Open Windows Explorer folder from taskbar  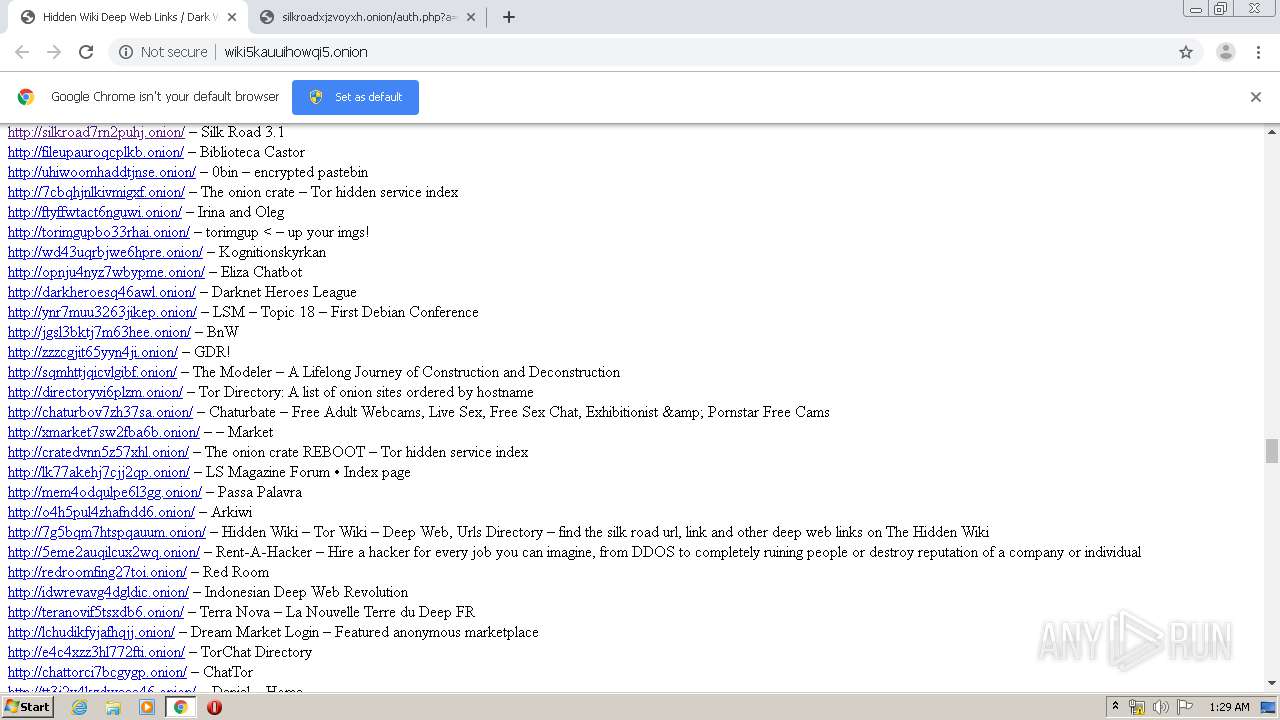pos(113,707)
